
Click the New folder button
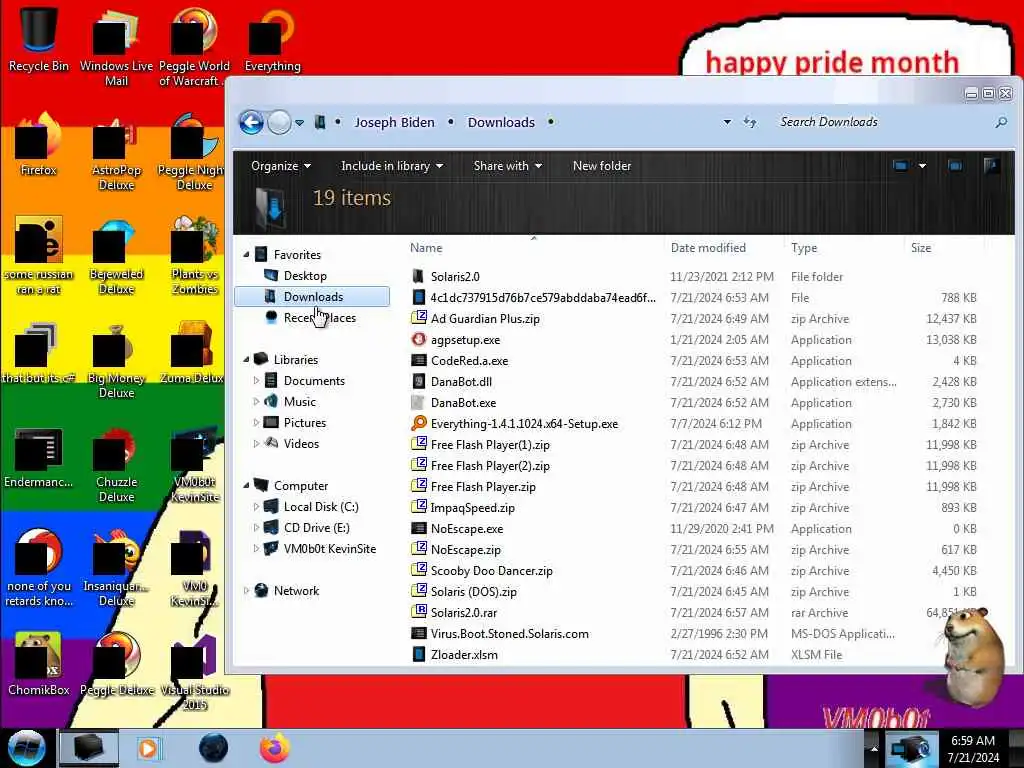[601, 166]
